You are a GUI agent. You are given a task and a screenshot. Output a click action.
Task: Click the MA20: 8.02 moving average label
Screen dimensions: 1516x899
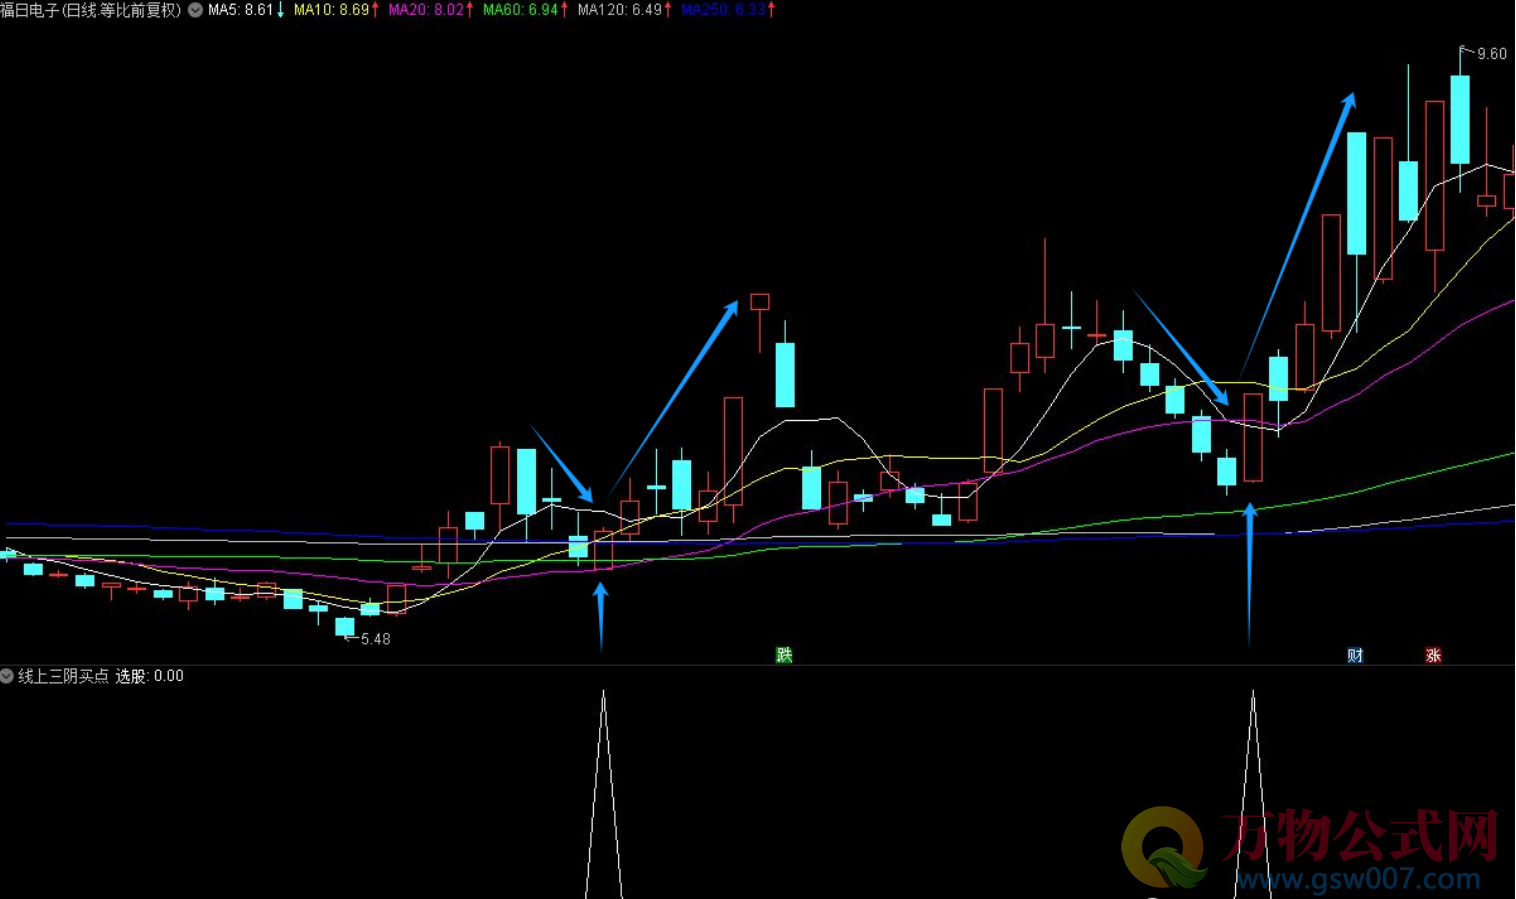[x=431, y=10]
